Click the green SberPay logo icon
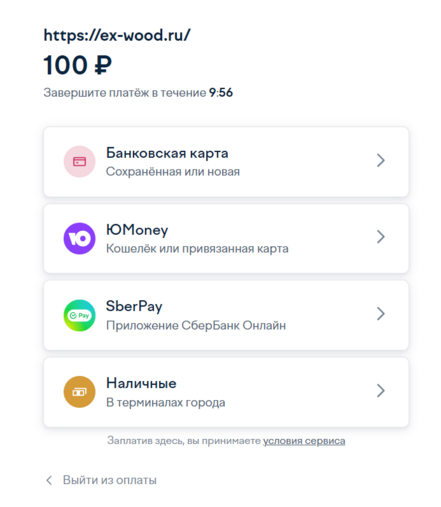The image size is (441, 507). click(79, 315)
